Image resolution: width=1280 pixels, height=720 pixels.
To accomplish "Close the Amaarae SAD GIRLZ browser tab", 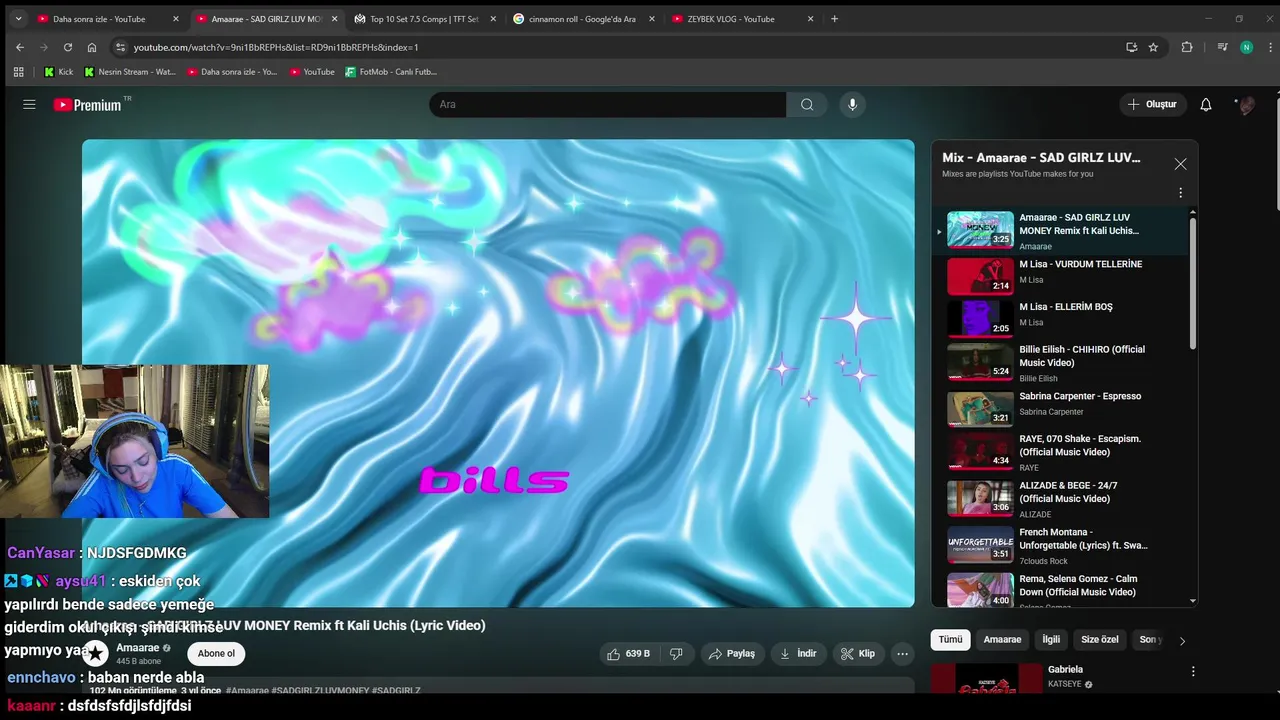I will 334,19.
